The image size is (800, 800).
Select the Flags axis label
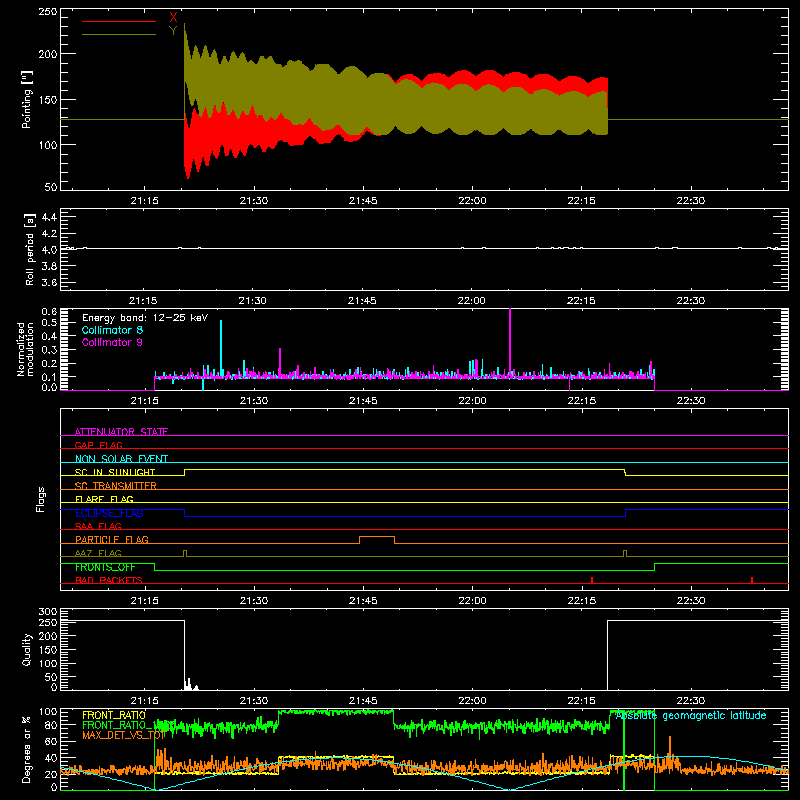pos(41,499)
